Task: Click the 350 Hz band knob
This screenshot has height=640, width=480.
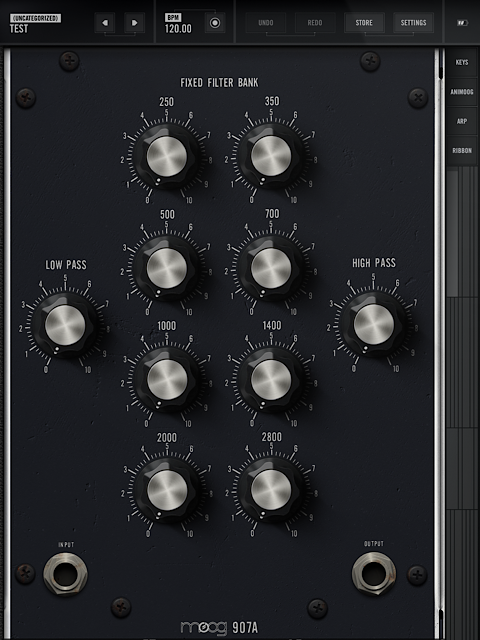Action: 271,156
